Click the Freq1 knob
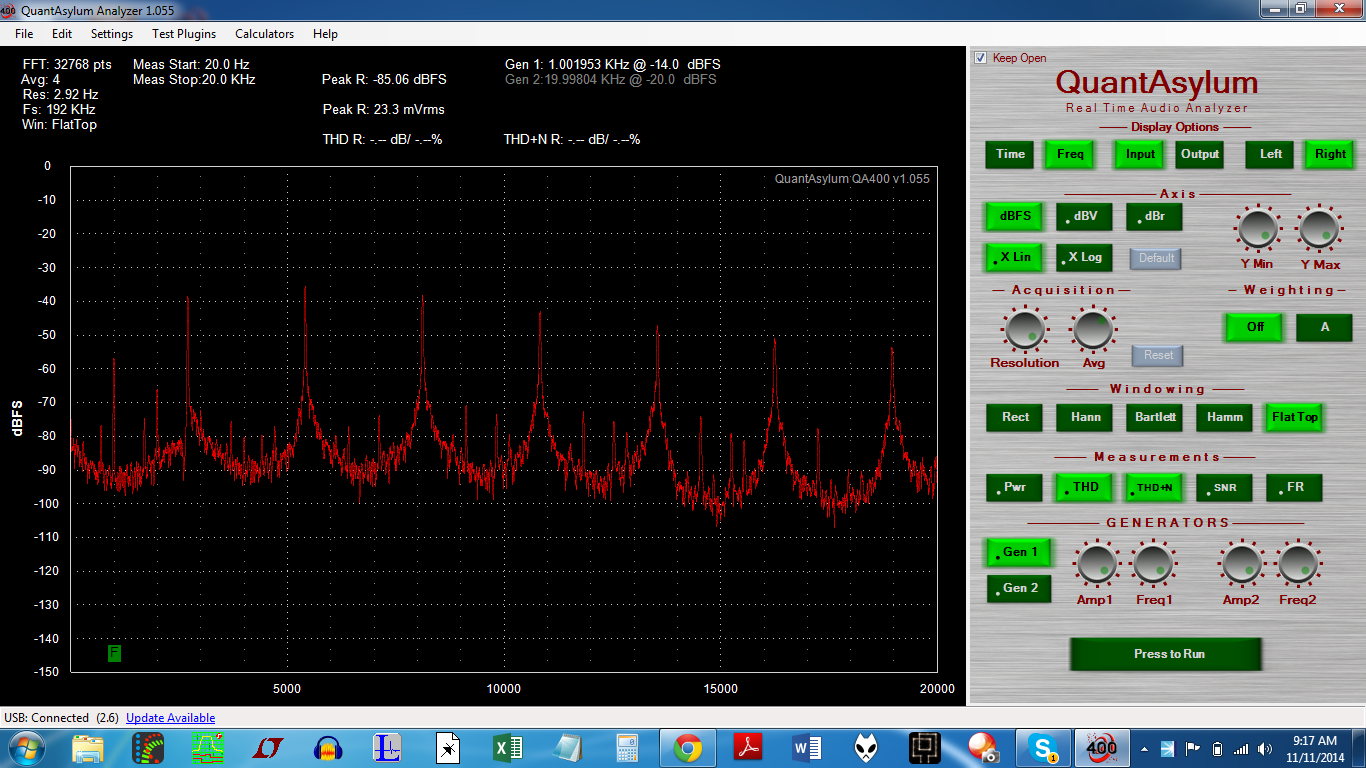The height and width of the screenshot is (768, 1366). 1153,565
